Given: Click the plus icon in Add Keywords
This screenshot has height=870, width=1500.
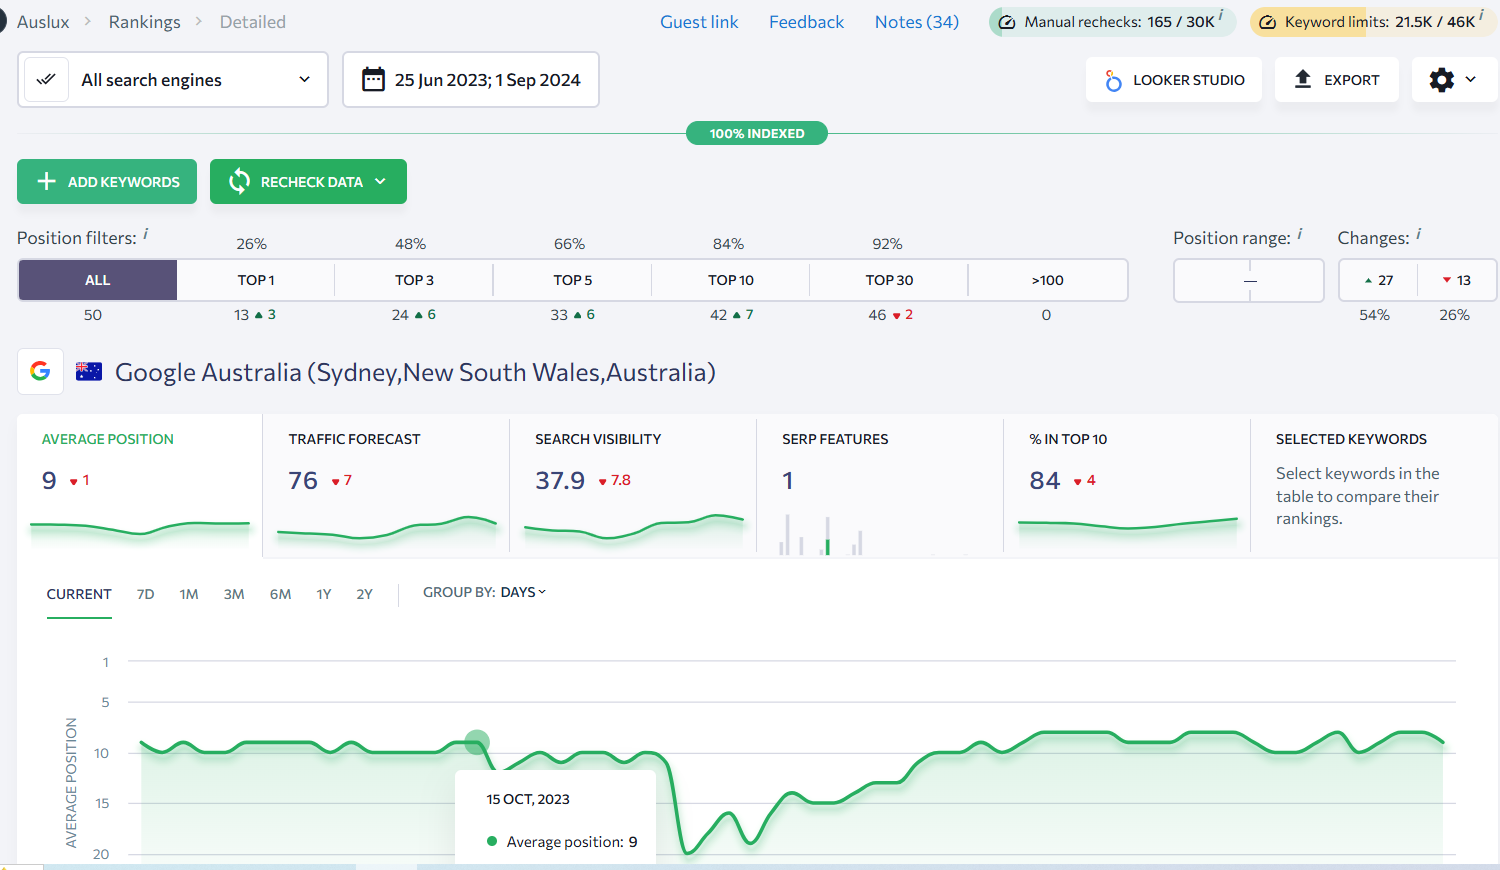Looking at the screenshot, I should click(46, 181).
